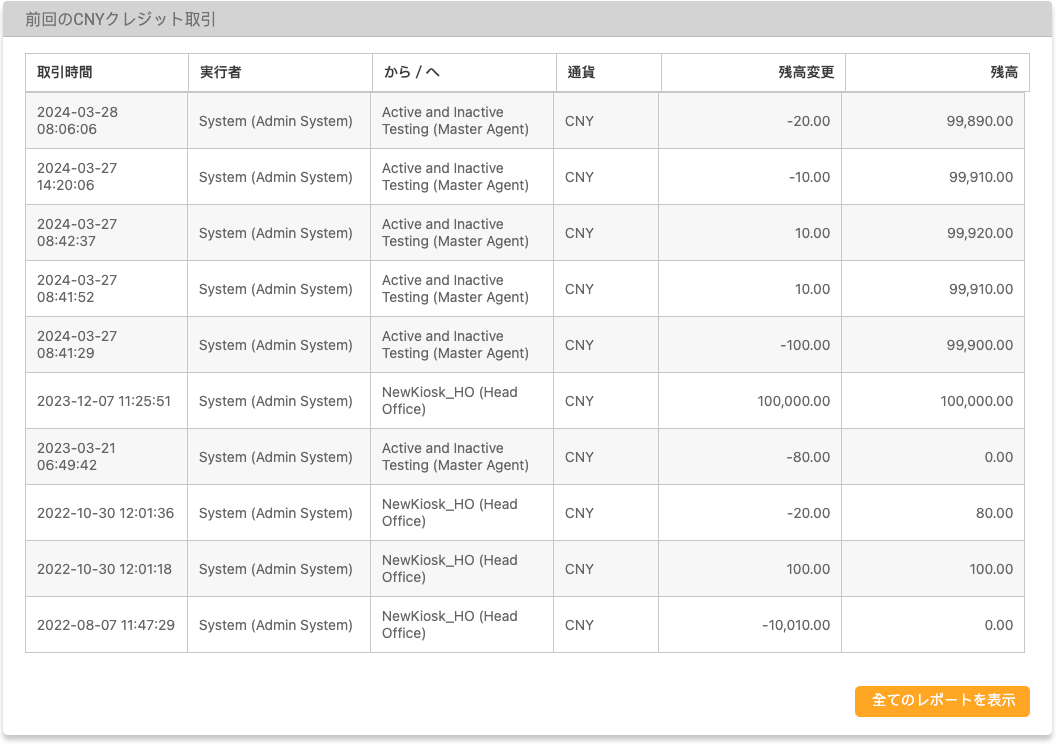Click the 2022-08-07 11:47:29 timestamp cell

point(106,625)
